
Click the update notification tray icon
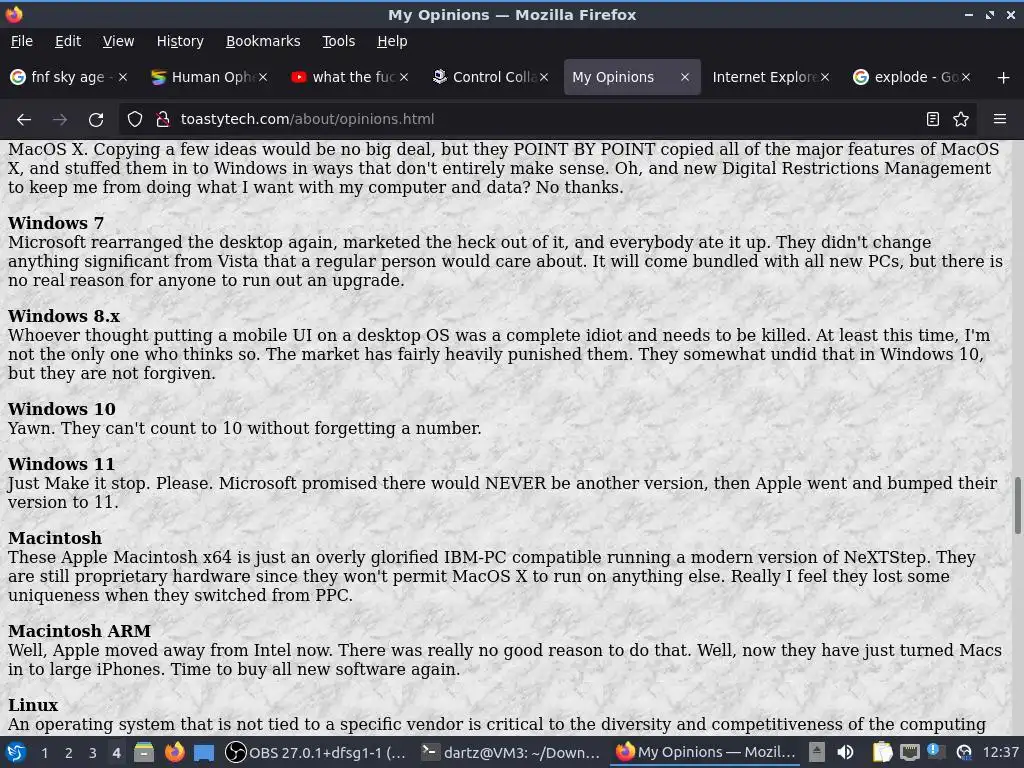pos(936,752)
